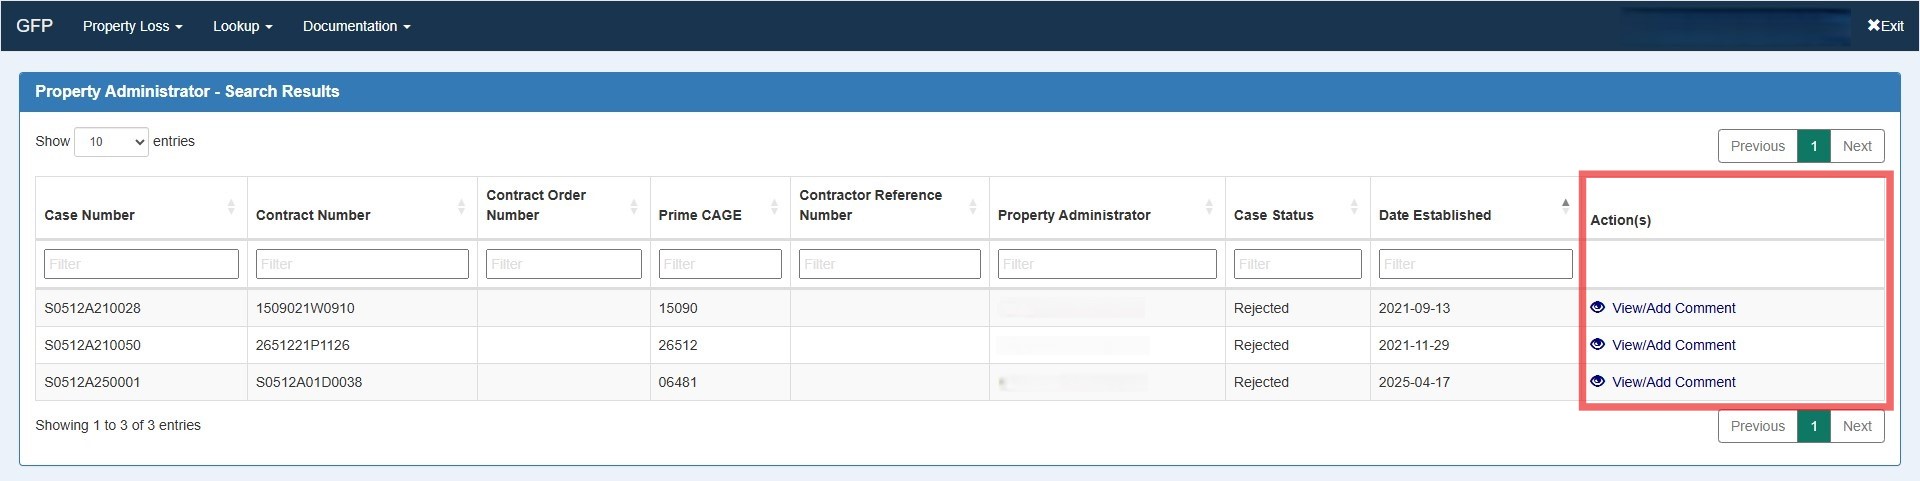Click case number S0512A250001

(92, 382)
